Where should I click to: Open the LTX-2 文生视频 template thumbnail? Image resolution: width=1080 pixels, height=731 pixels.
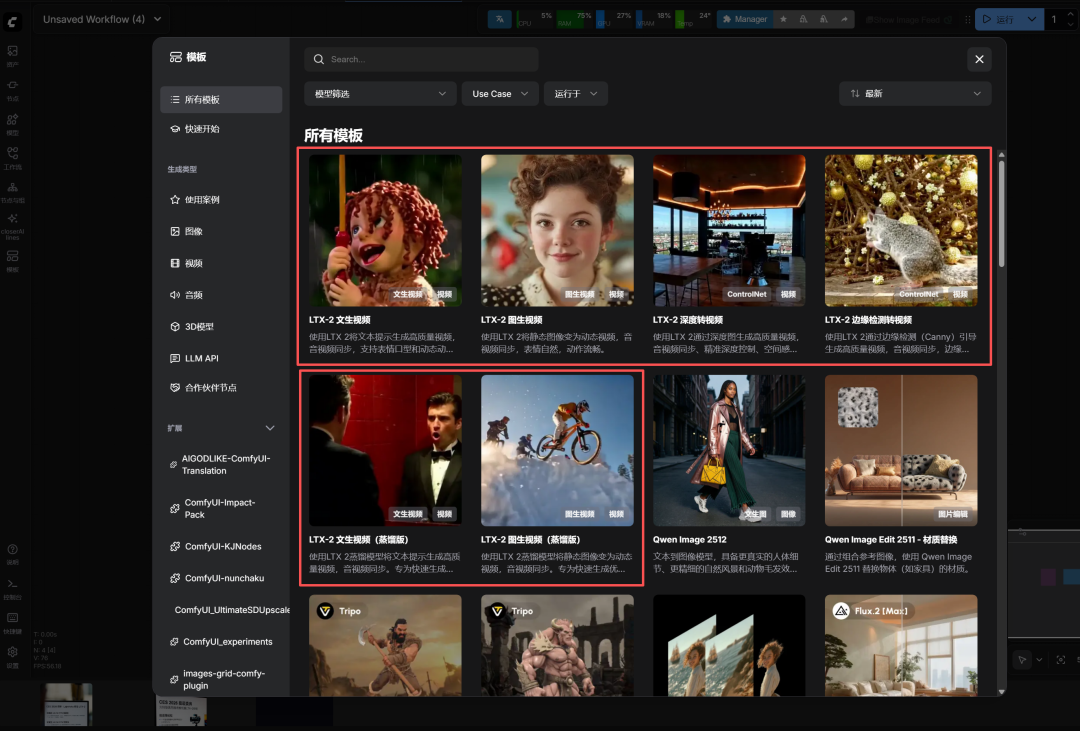(385, 230)
